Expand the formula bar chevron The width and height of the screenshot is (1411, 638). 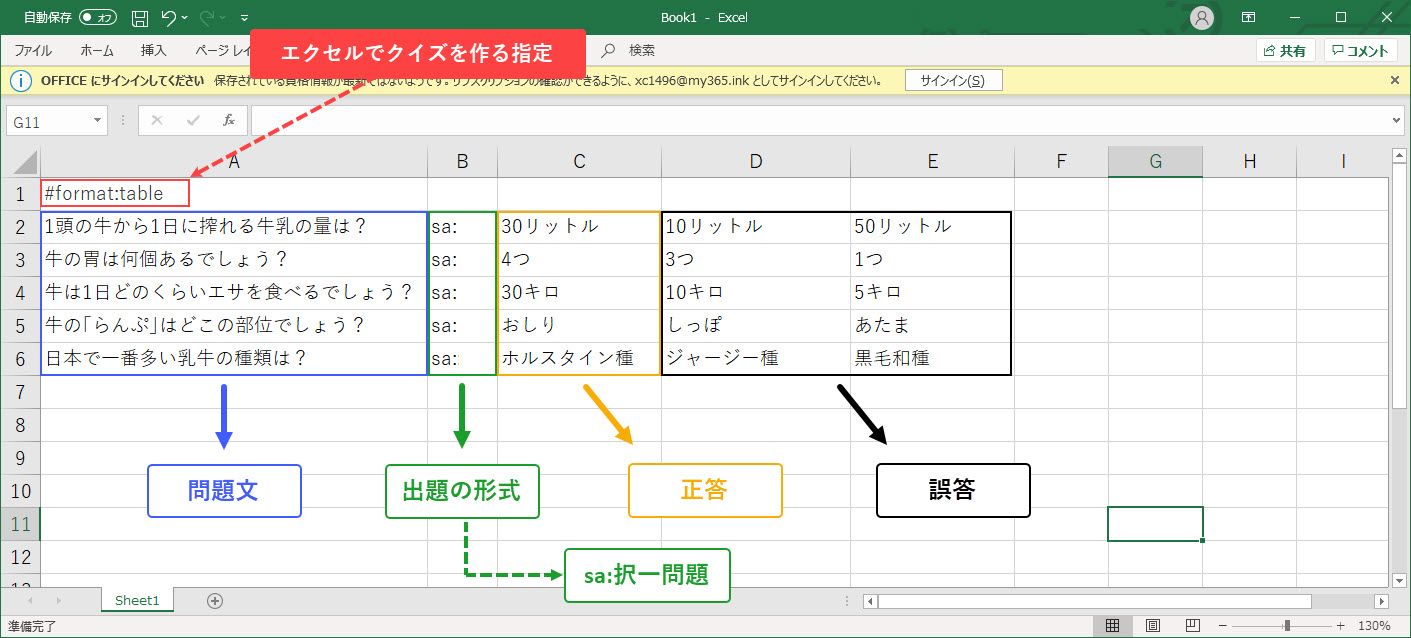[x=1397, y=121]
